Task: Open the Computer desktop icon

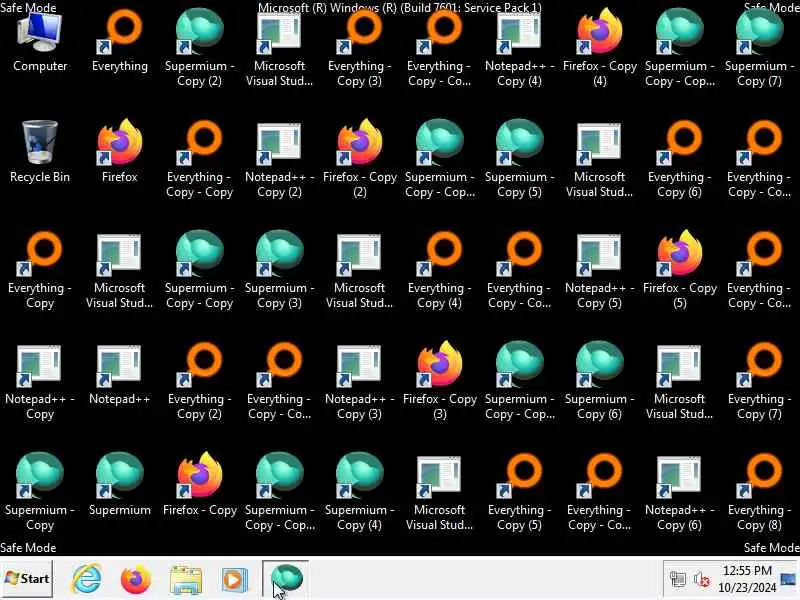Action: (x=40, y=42)
